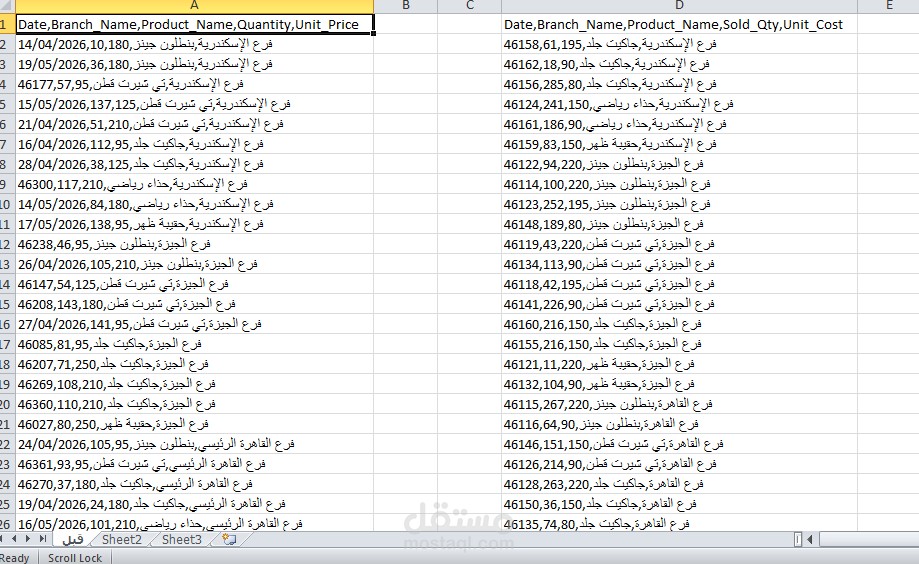
Task: Select row 5 header
Action: click(7, 104)
